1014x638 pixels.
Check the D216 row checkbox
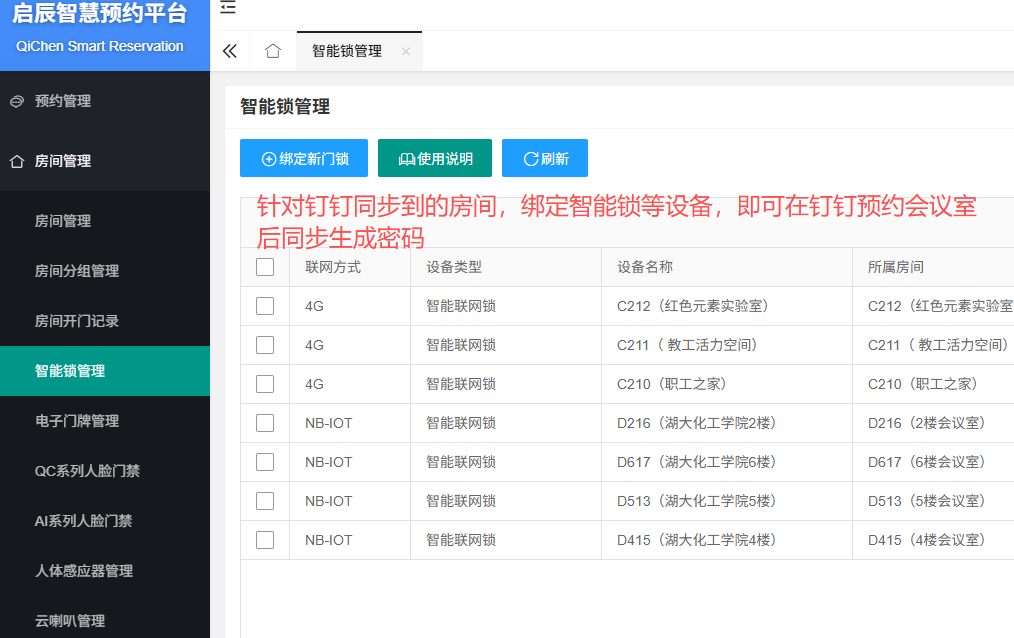[x=265, y=423]
